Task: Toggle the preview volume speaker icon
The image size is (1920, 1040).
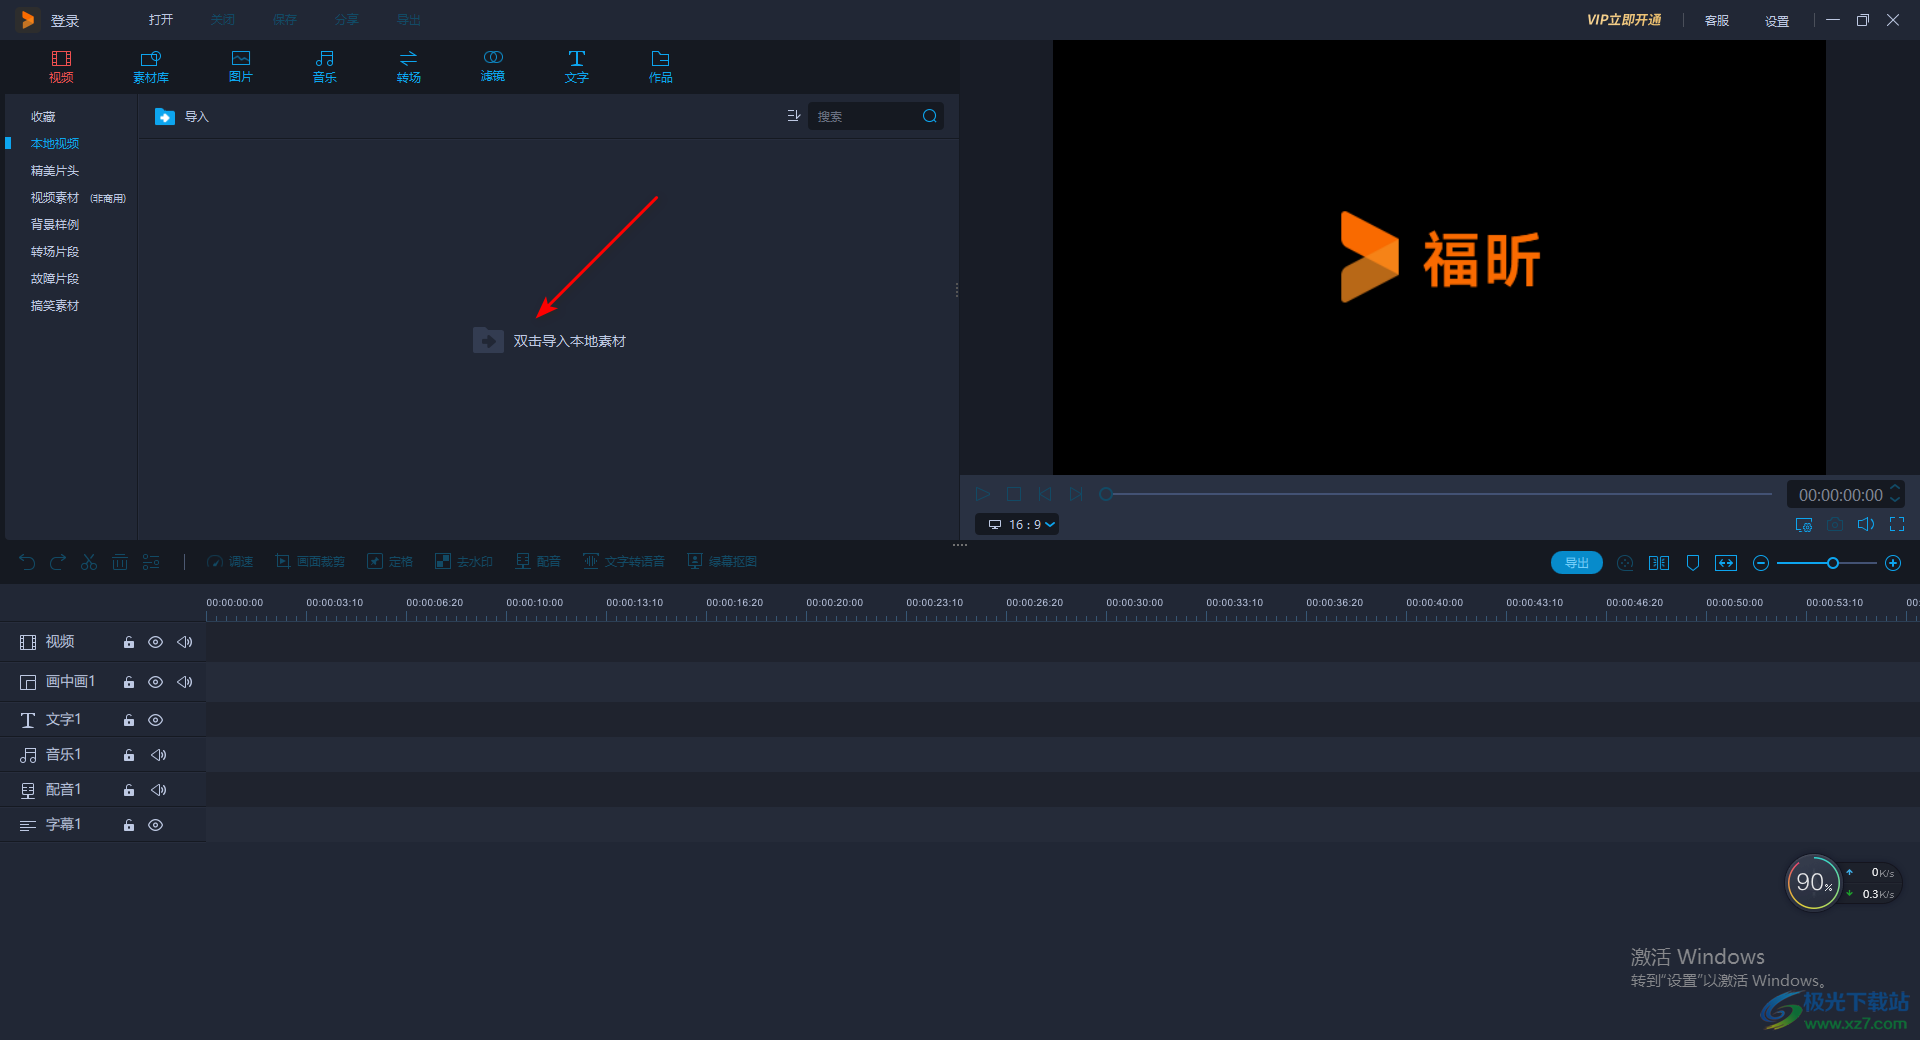Action: tap(1866, 524)
